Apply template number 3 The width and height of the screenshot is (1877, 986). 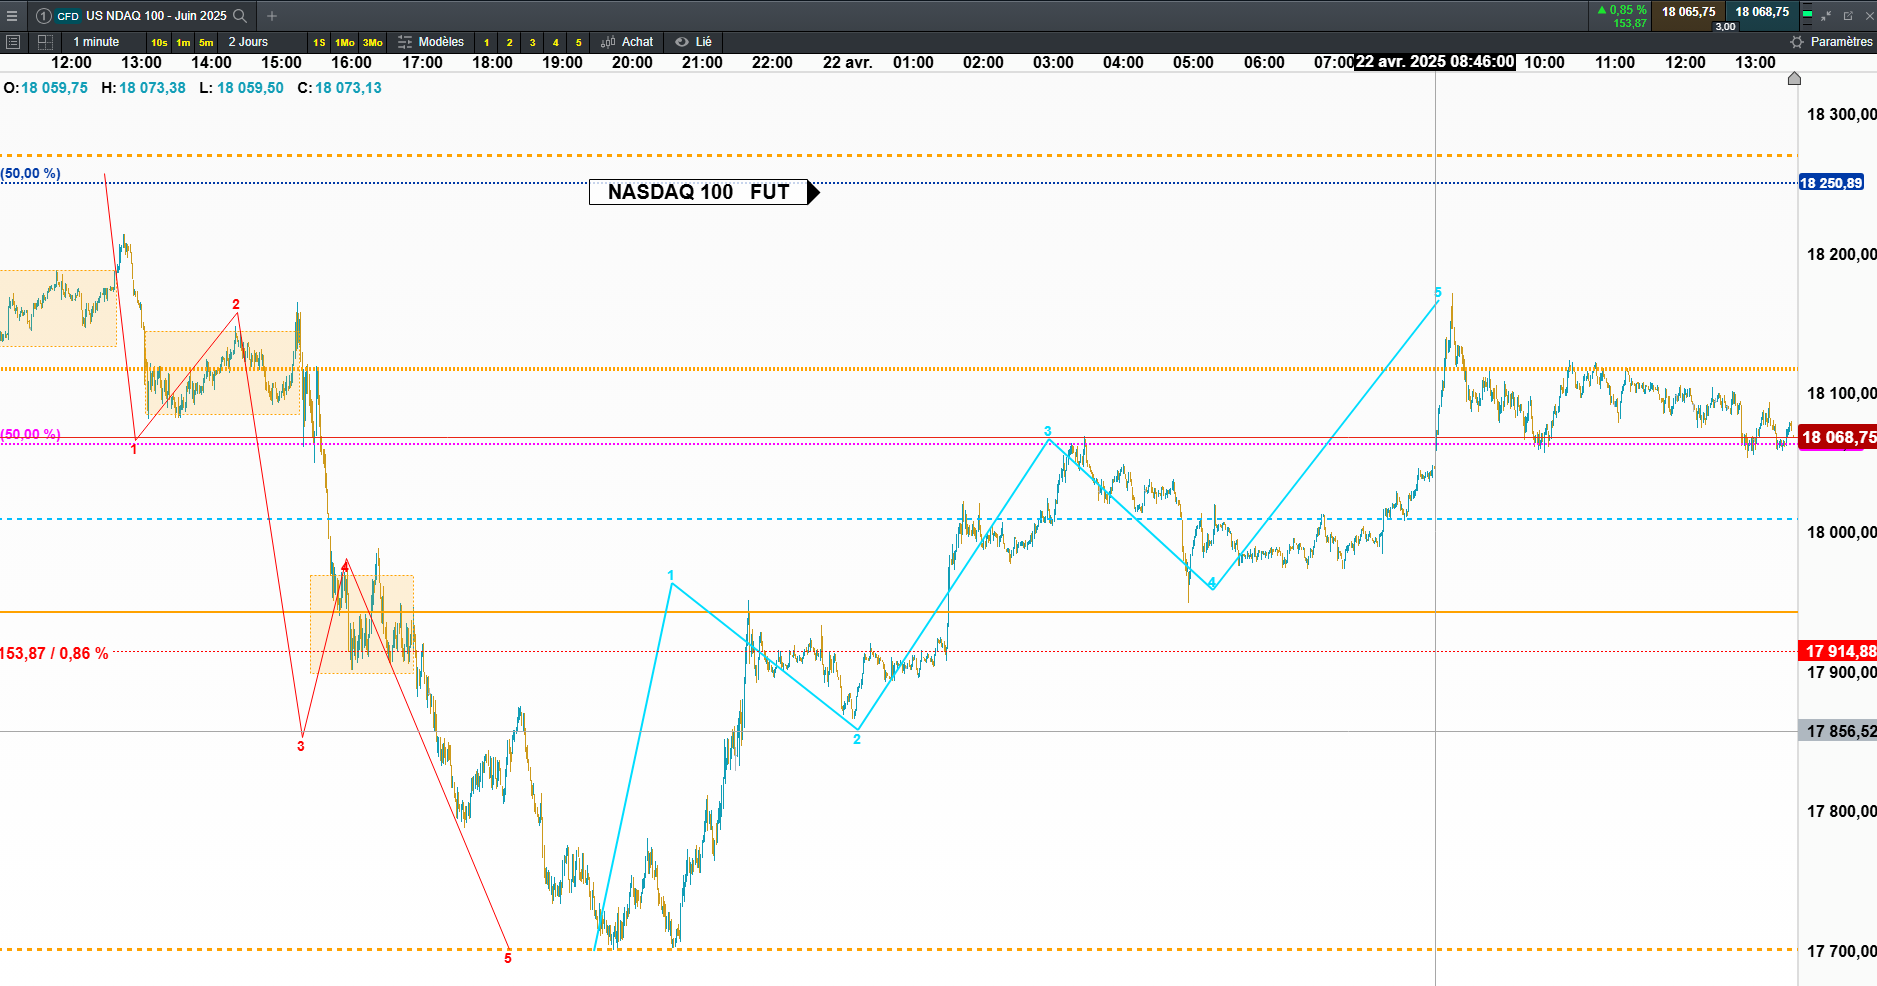533,42
